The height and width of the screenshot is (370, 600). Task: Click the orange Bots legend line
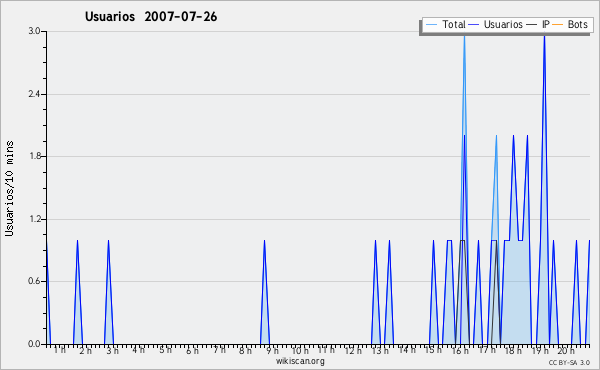(558, 25)
